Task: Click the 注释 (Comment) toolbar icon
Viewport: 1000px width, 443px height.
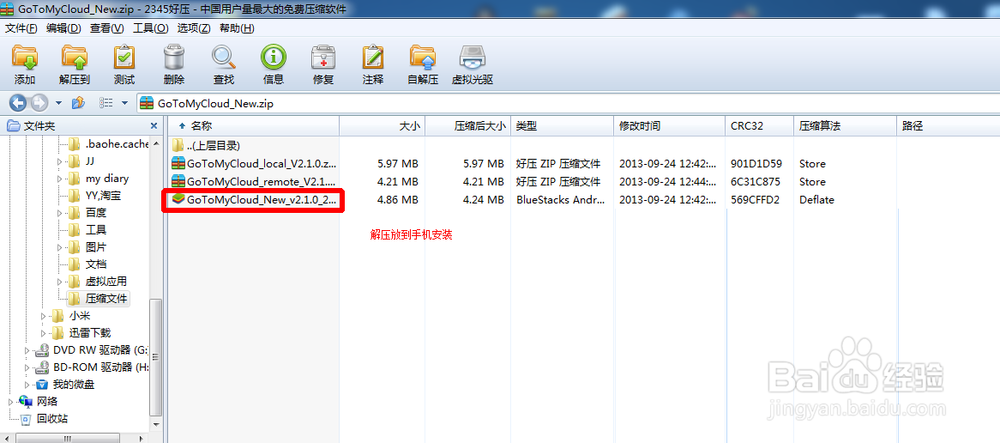Action: click(x=373, y=57)
